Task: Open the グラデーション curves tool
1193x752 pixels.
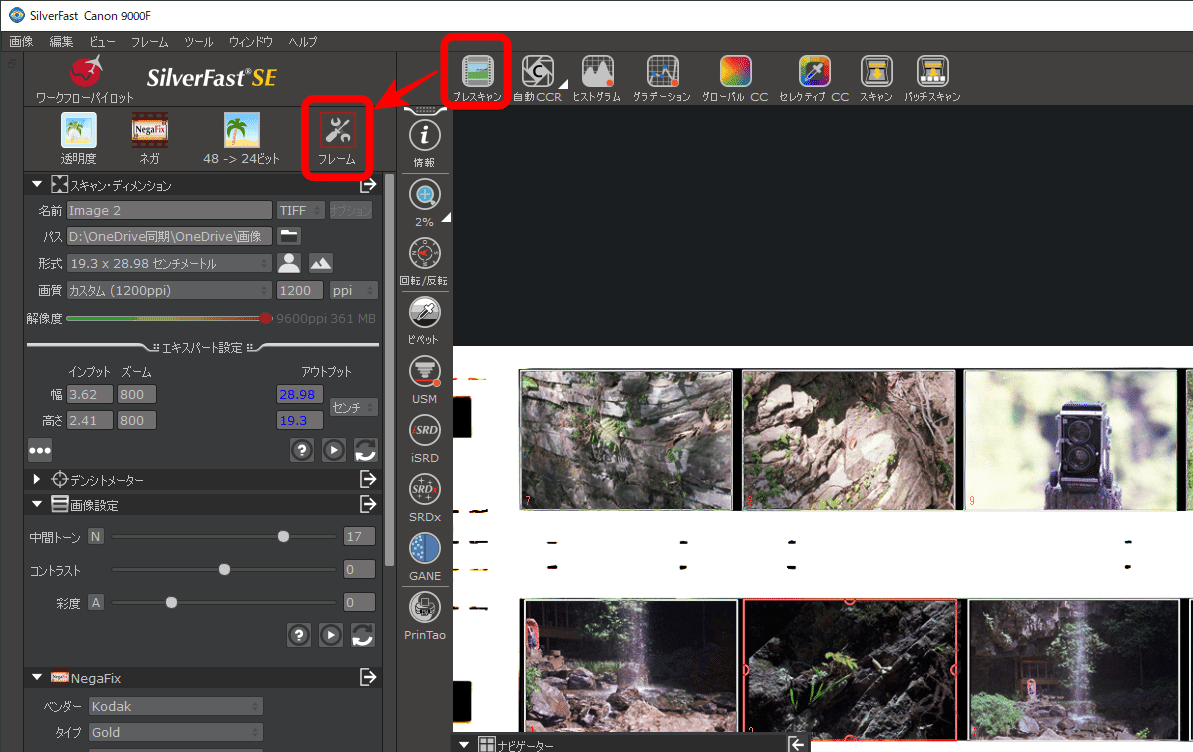Action: pyautogui.click(x=662, y=72)
